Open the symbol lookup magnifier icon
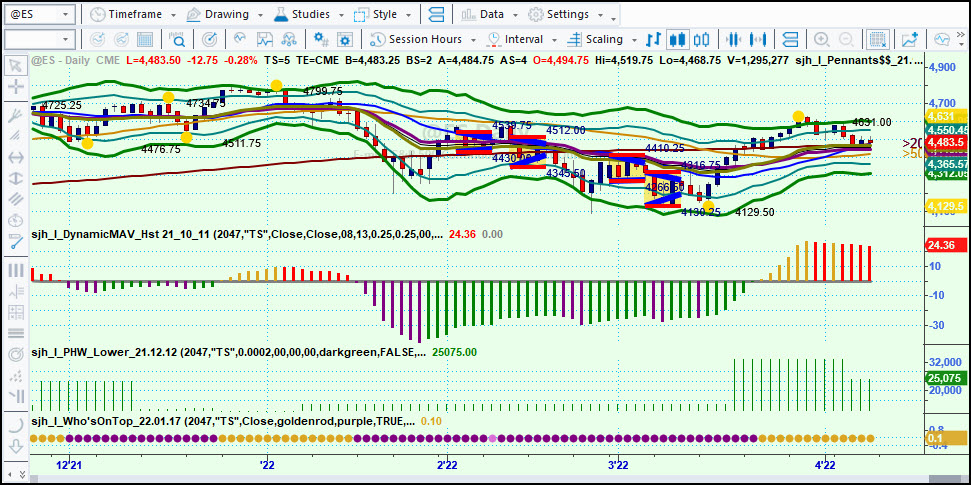Screen dimensions: 971x485 pyautogui.click(x=179, y=40)
